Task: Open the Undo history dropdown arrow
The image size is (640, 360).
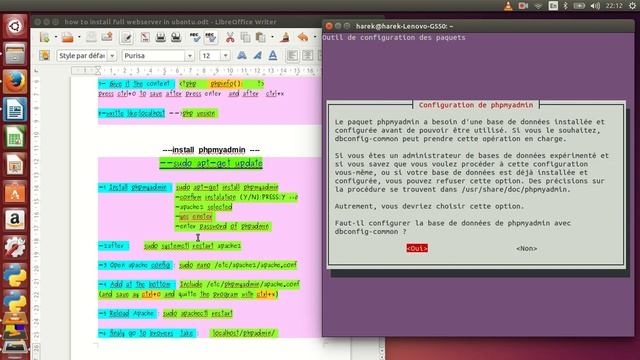Action: [x=315, y=38]
